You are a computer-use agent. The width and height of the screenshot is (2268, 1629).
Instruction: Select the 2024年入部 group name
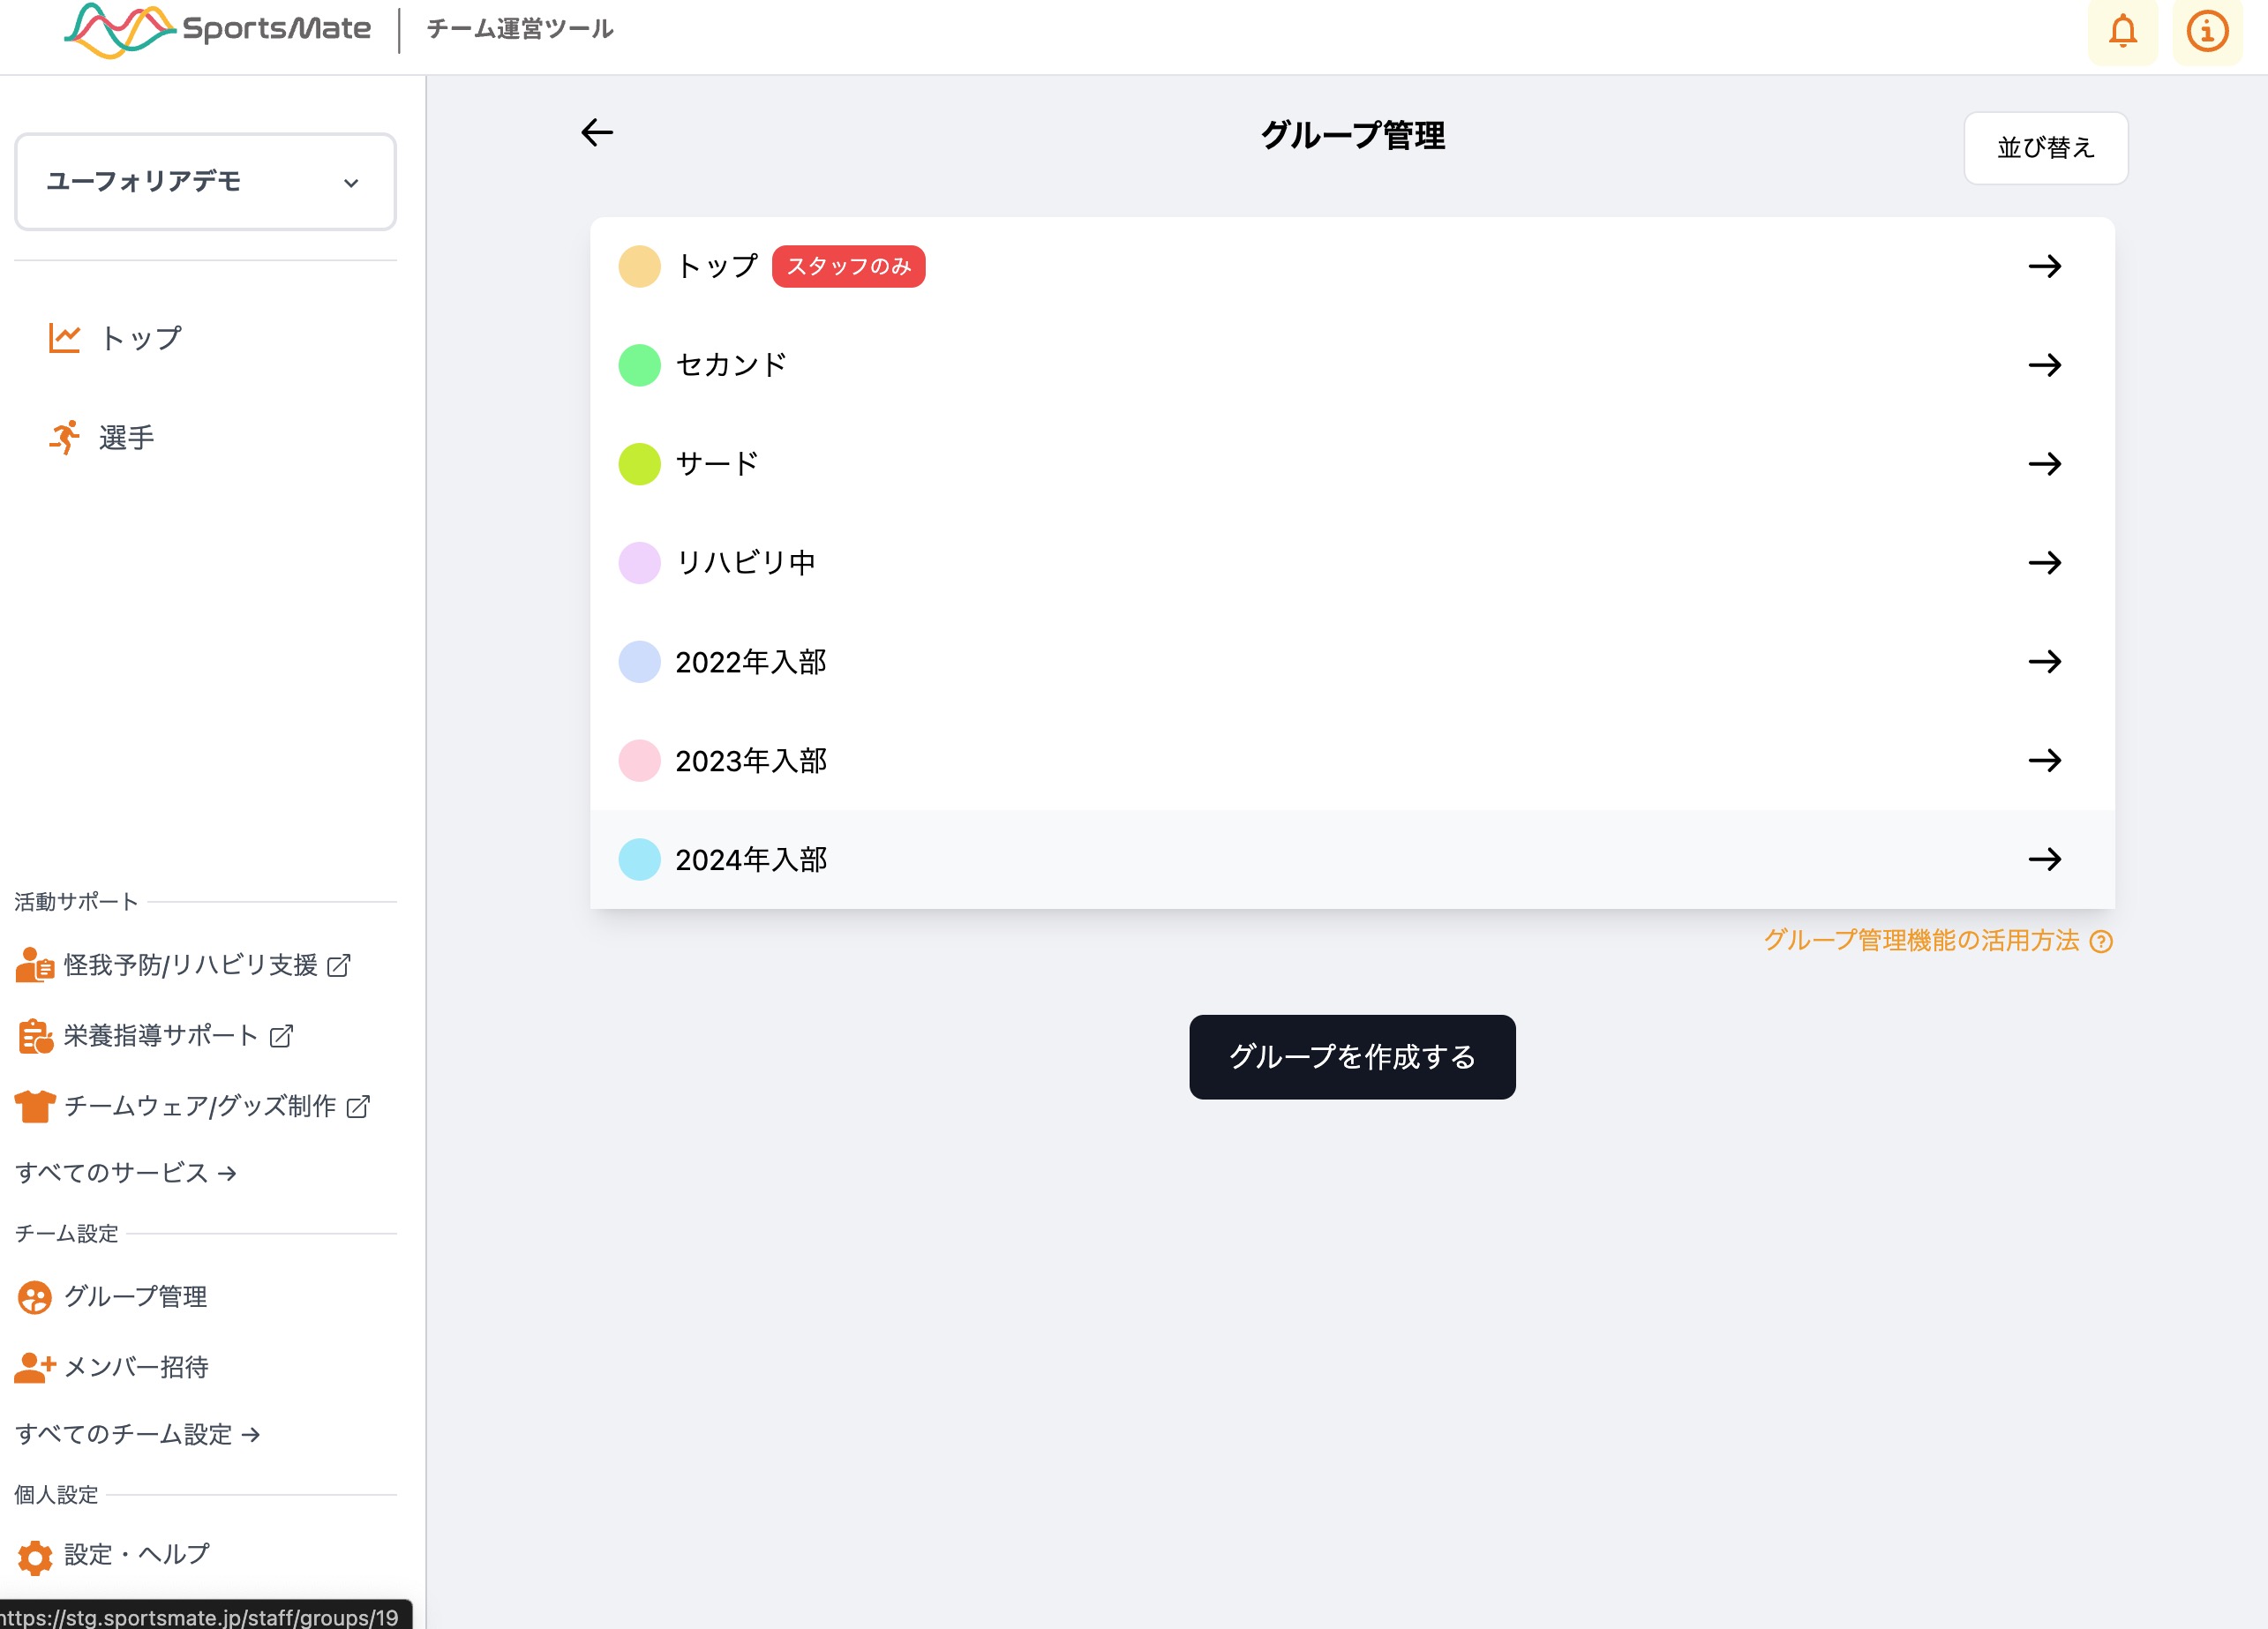[x=751, y=860]
